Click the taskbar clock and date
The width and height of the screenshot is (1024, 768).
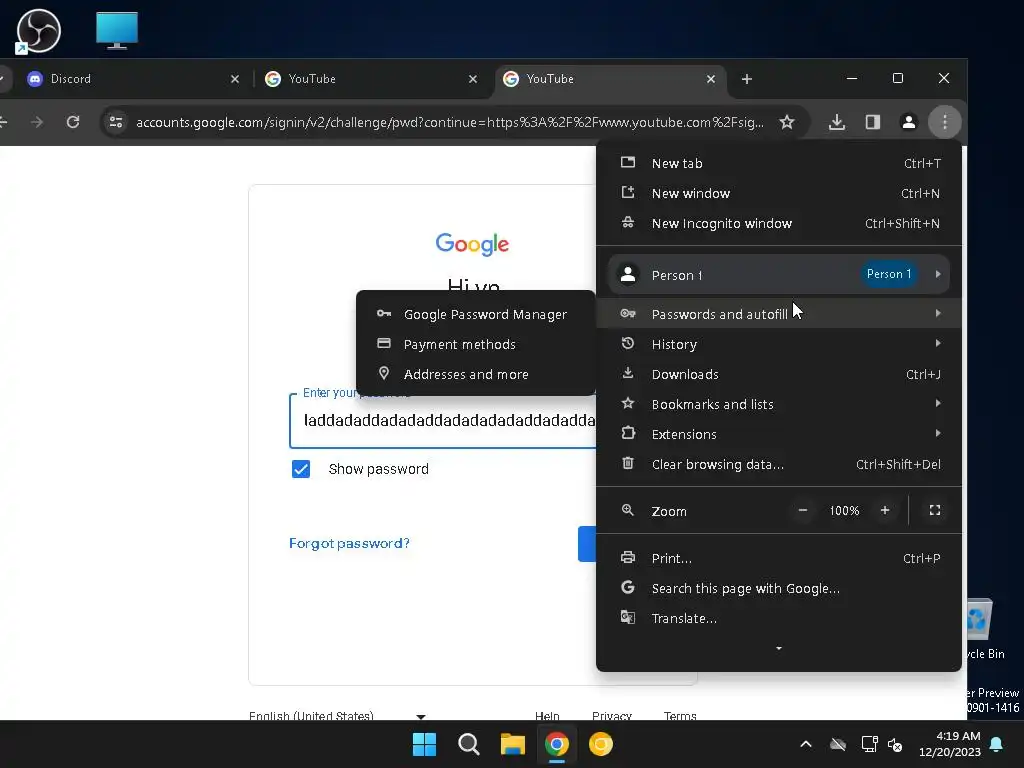click(x=950, y=744)
